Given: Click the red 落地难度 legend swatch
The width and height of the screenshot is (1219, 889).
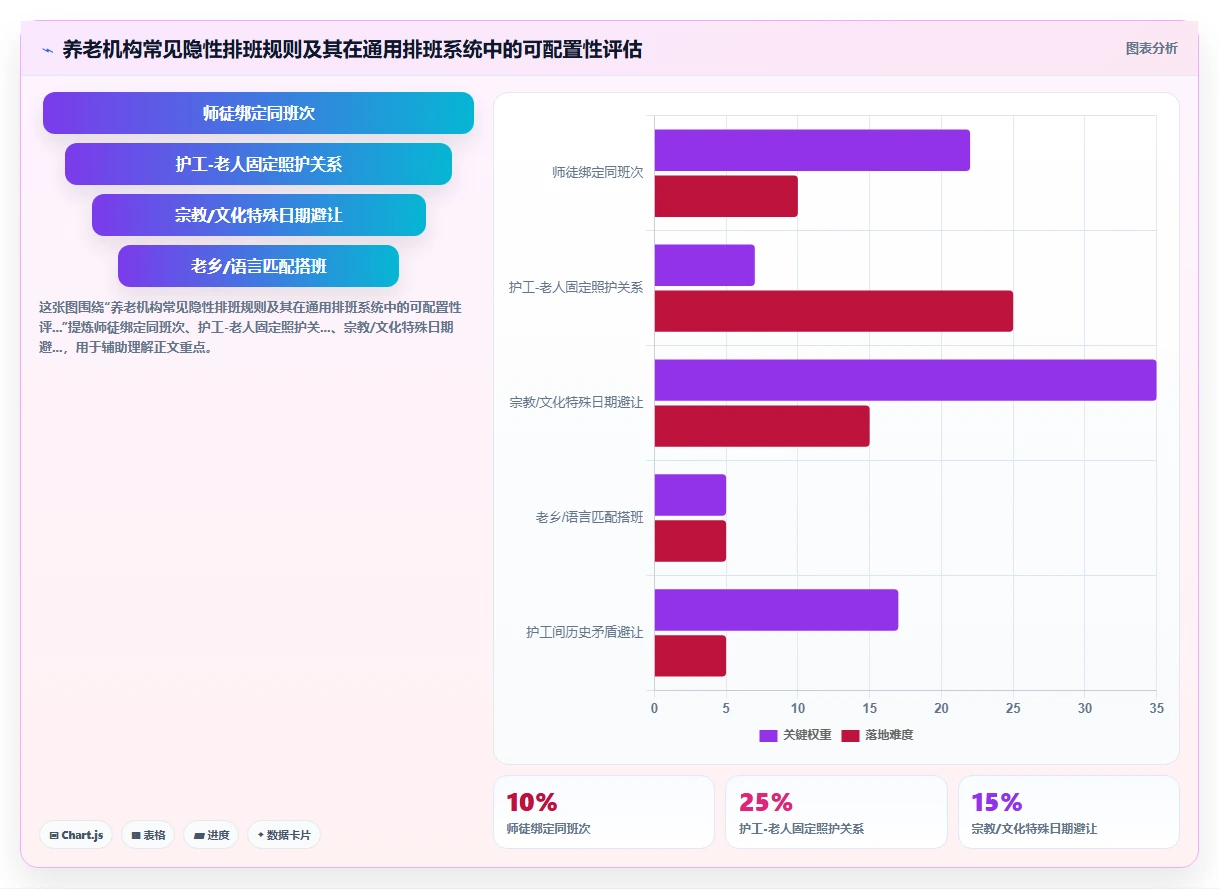Looking at the screenshot, I should pos(850,736).
